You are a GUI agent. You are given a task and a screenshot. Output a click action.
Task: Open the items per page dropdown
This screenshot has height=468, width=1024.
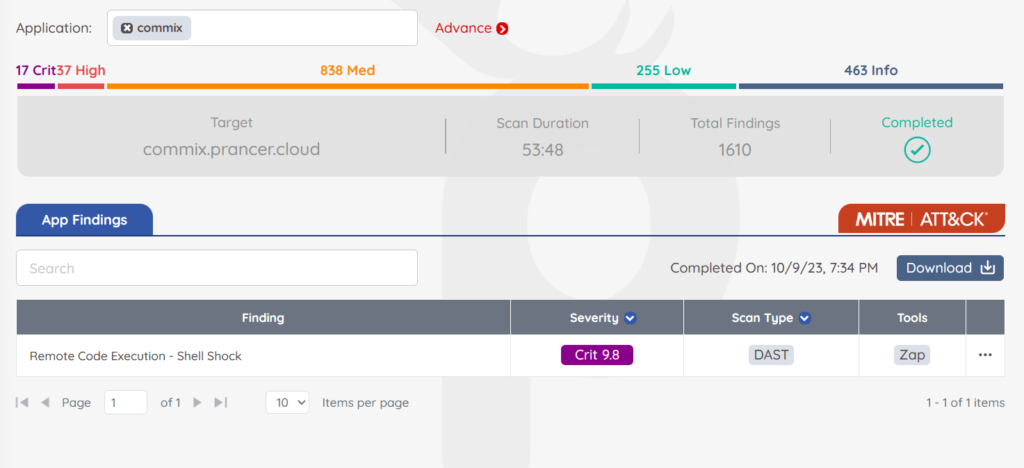pos(287,402)
